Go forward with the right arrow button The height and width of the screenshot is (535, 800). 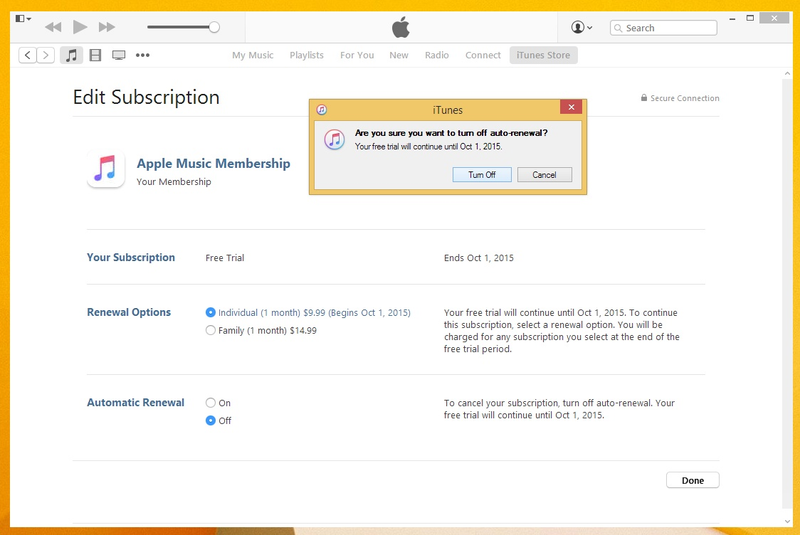coord(45,55)
